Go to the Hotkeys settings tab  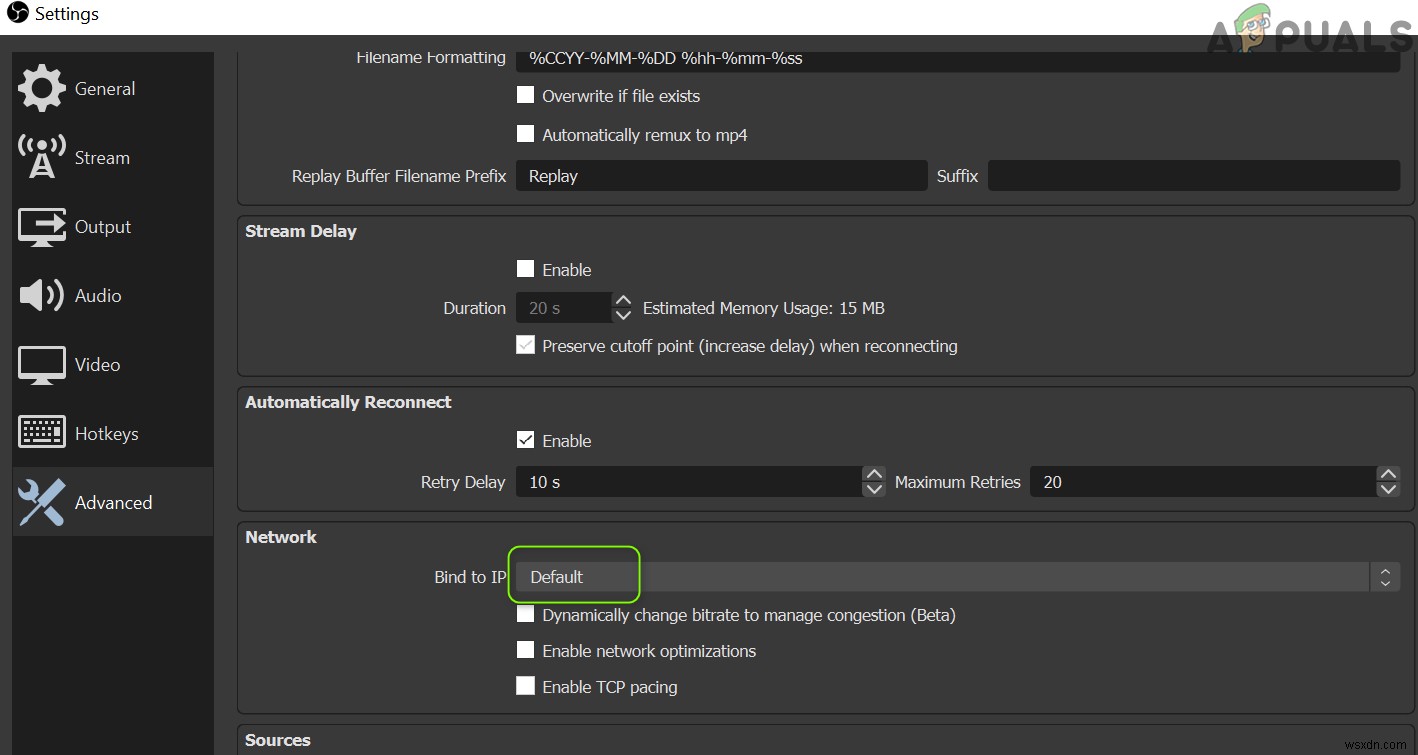106,434
